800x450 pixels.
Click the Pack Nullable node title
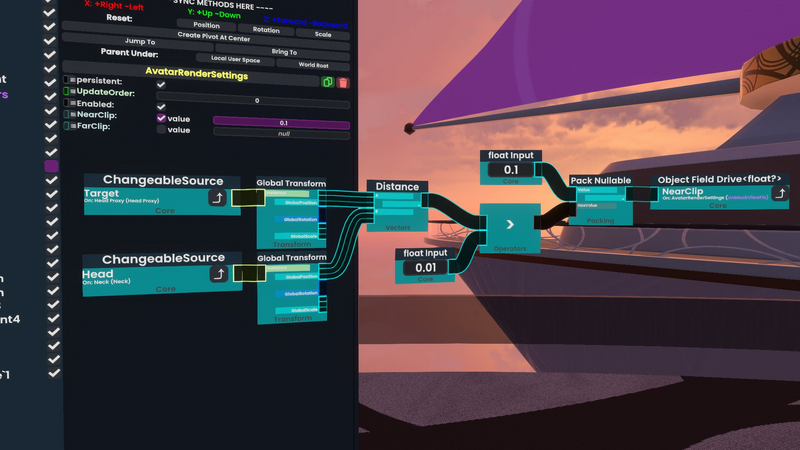[601, 181]
